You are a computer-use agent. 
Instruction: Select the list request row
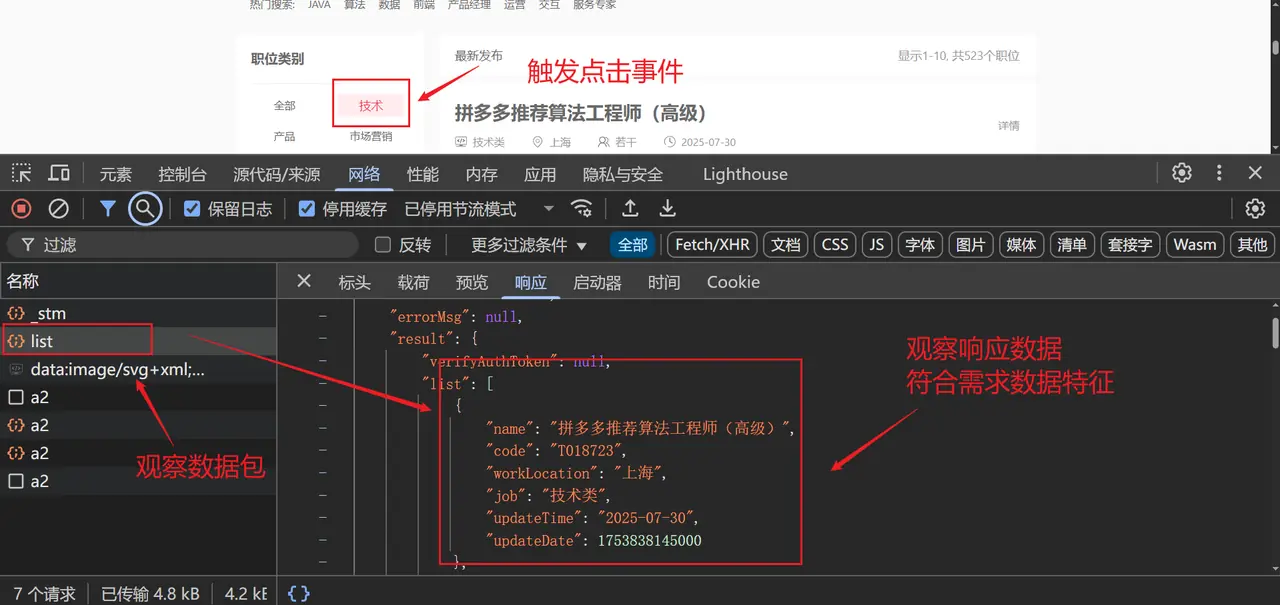pos(42,341)
